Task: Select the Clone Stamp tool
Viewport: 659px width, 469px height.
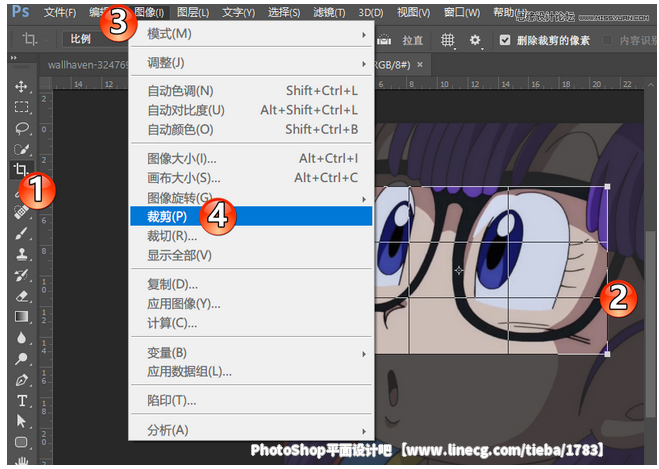Action: coord(21,254)
